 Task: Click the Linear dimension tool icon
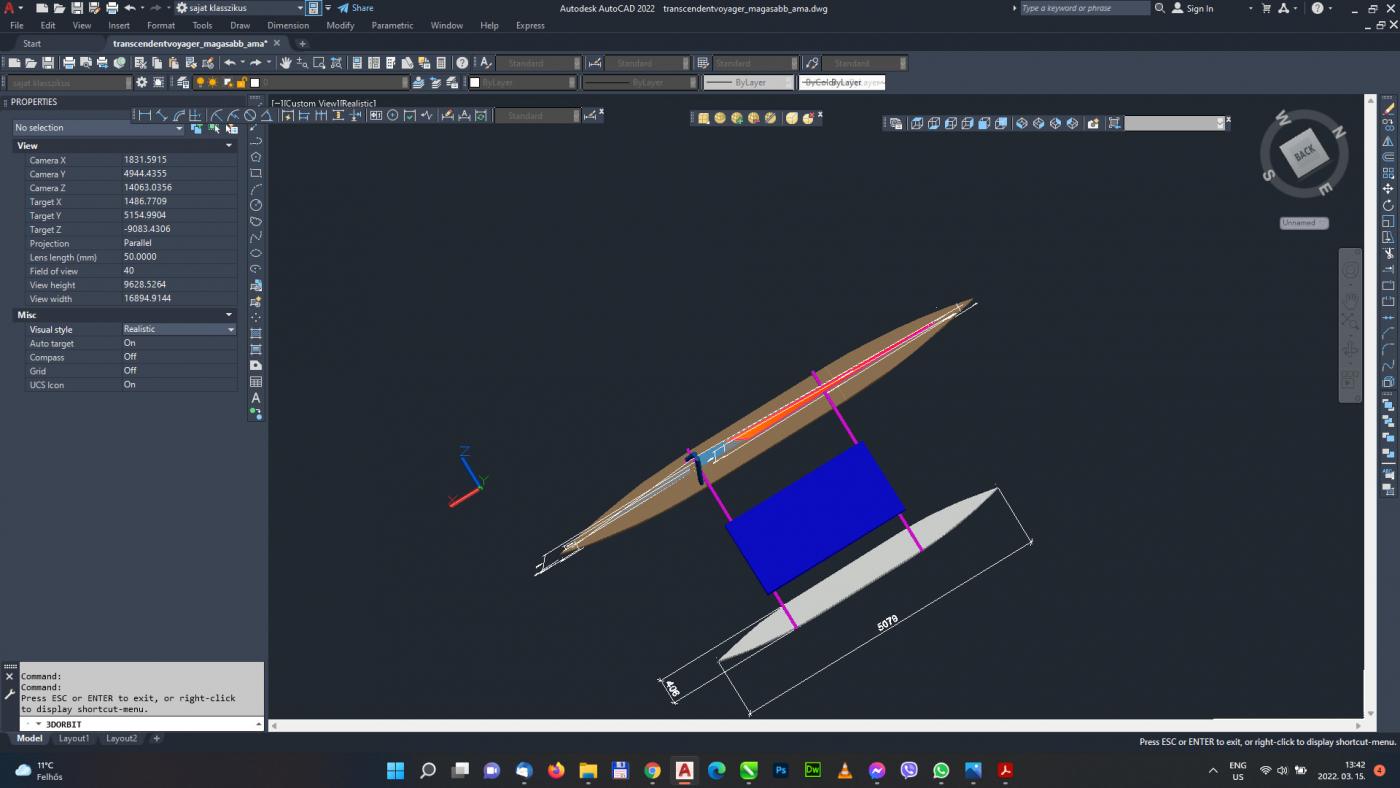(145, 116)
